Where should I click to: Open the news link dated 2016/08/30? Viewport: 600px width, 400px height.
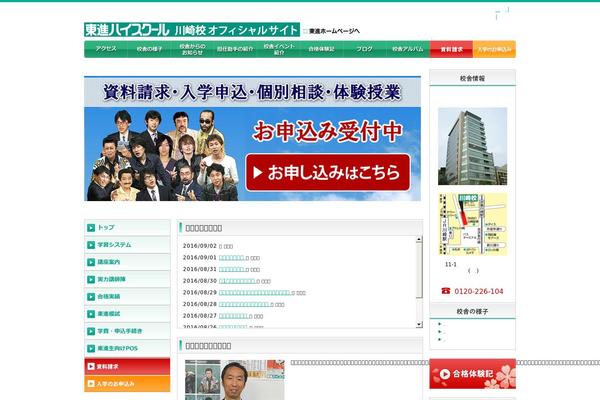237,281
